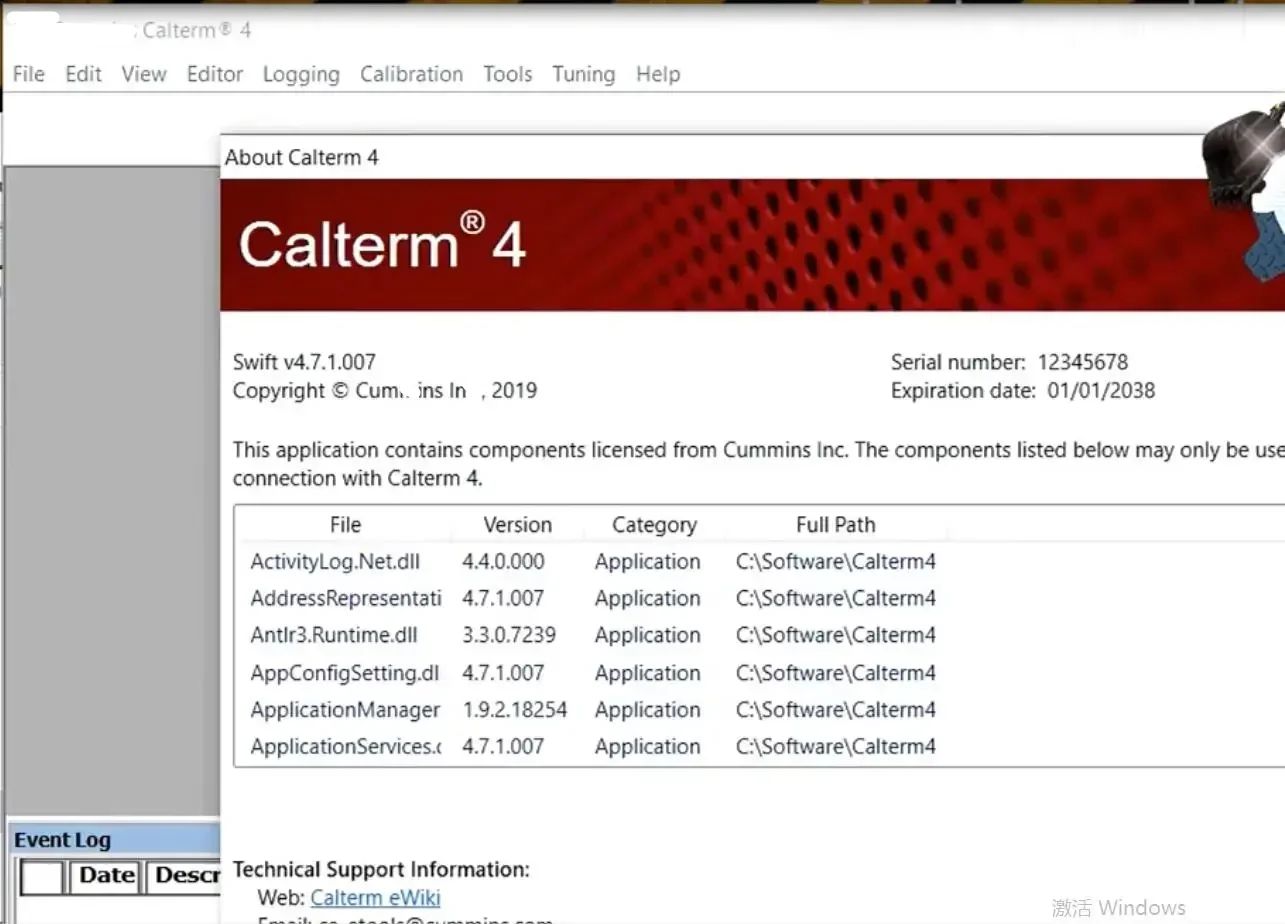
Task: Open the View menu
Action: 144,74
